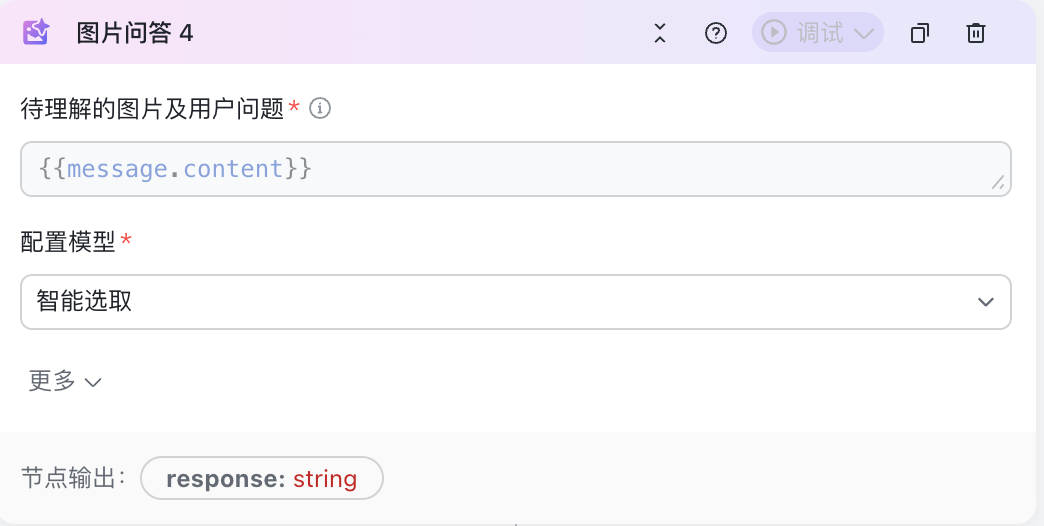The height and width of the screenshot is (526, 1044).
Task: Click the chevron arrow in 智能选取 selector
Action: tap(985, 302)
